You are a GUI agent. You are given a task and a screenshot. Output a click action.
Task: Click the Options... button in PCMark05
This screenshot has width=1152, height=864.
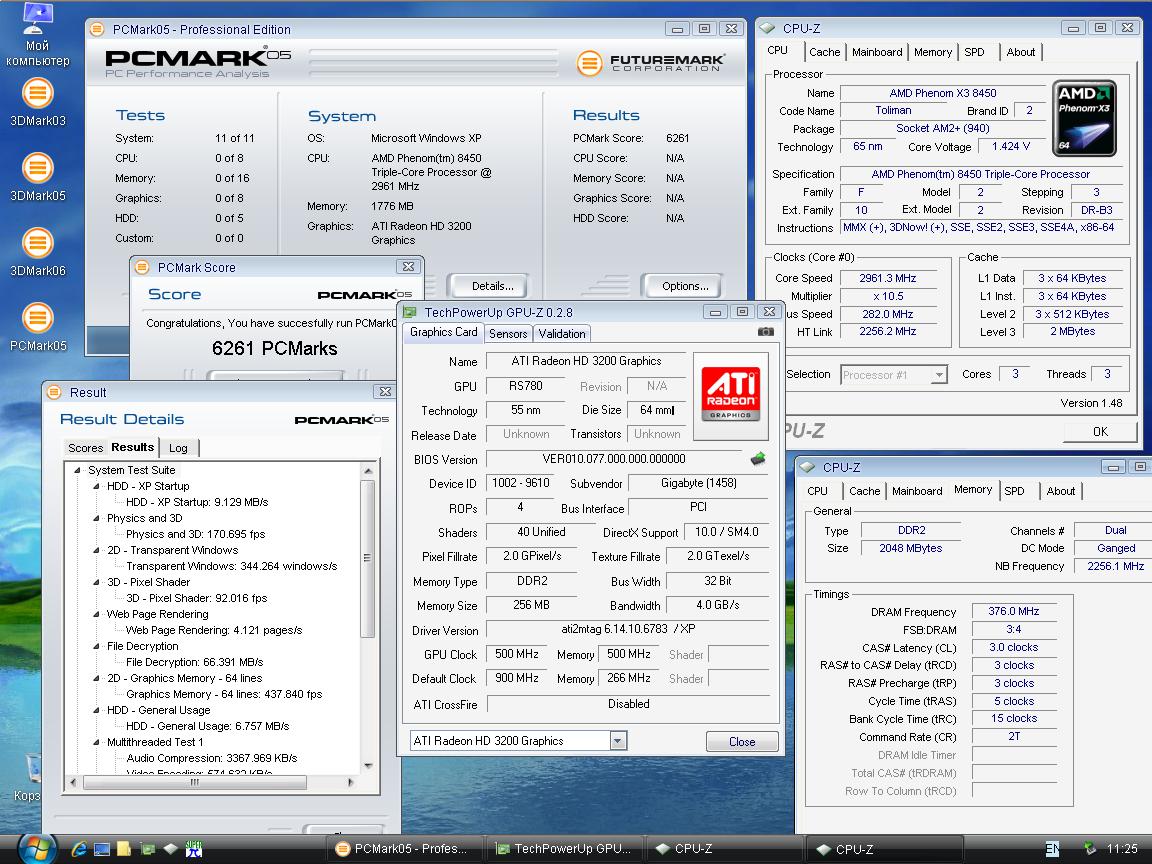coord(685,286)
